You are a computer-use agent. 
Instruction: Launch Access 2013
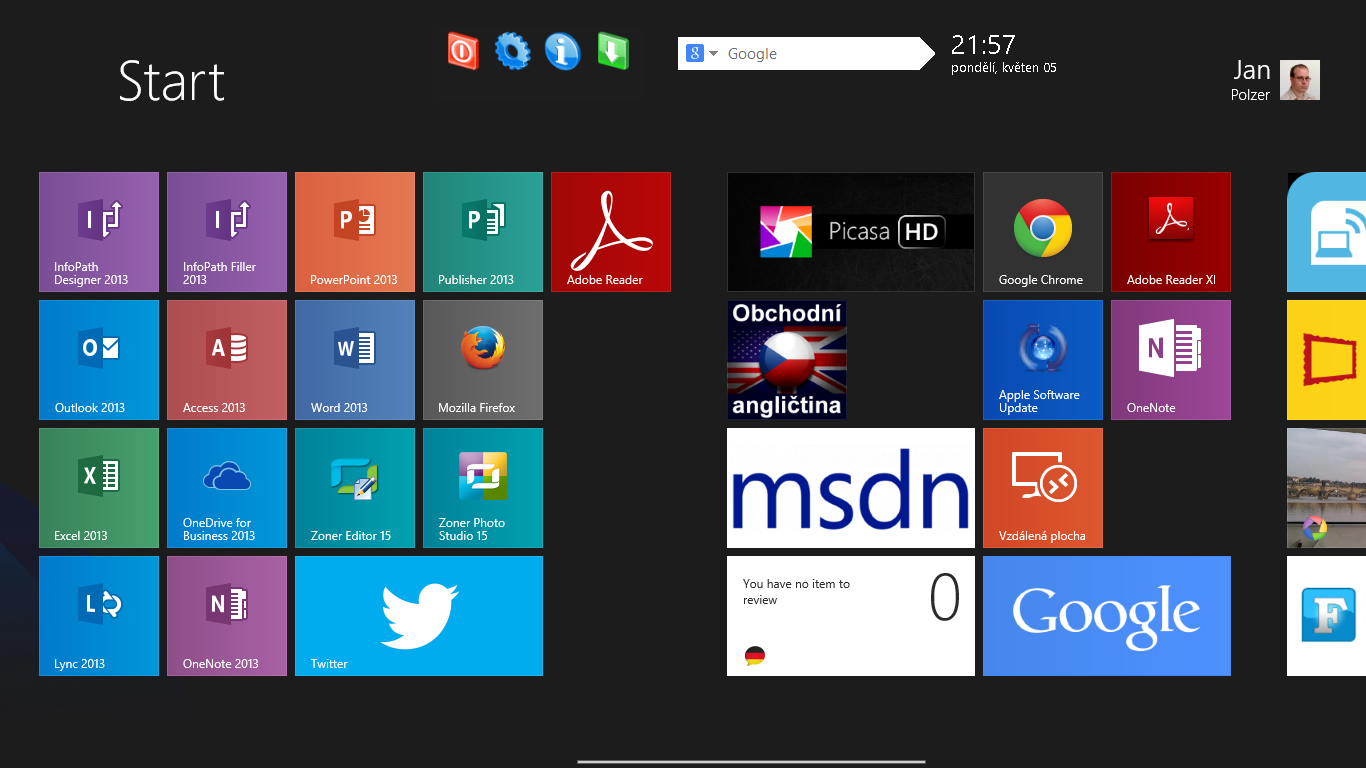point(227,360)
